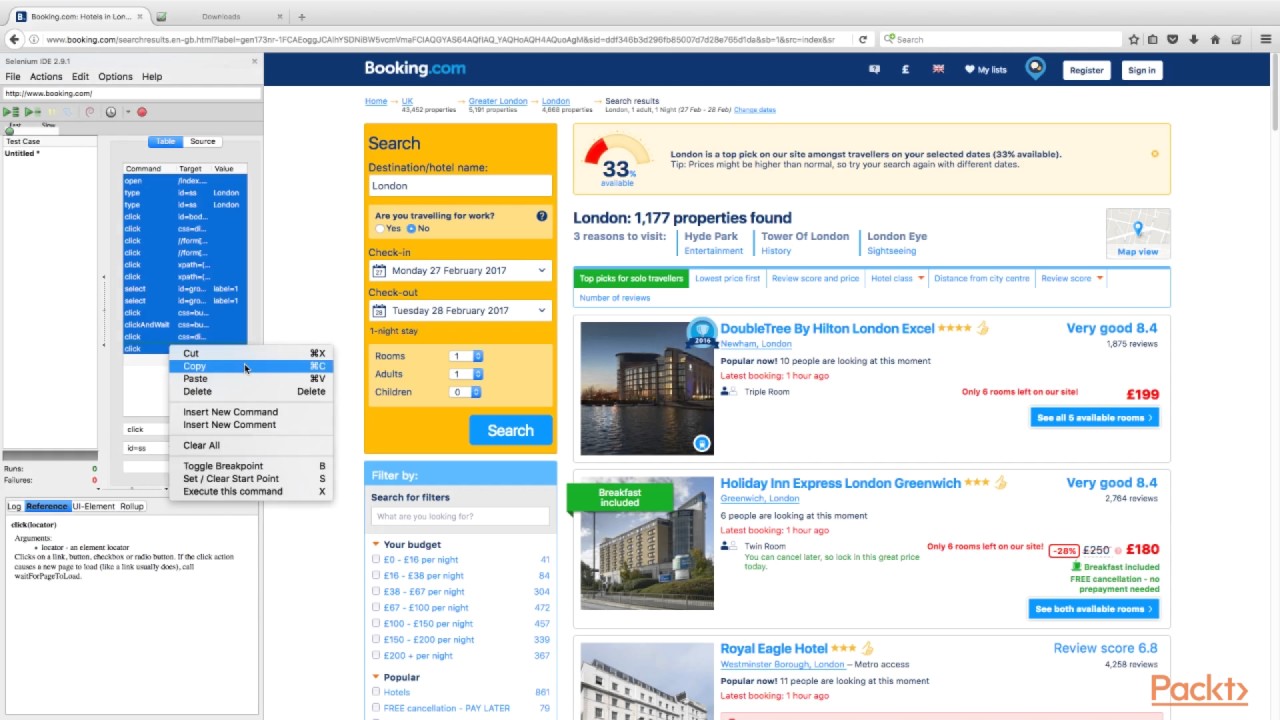Click the yellow-panel Search button
The width and height of the screenshot is (1280, 720).
(510, 430)
